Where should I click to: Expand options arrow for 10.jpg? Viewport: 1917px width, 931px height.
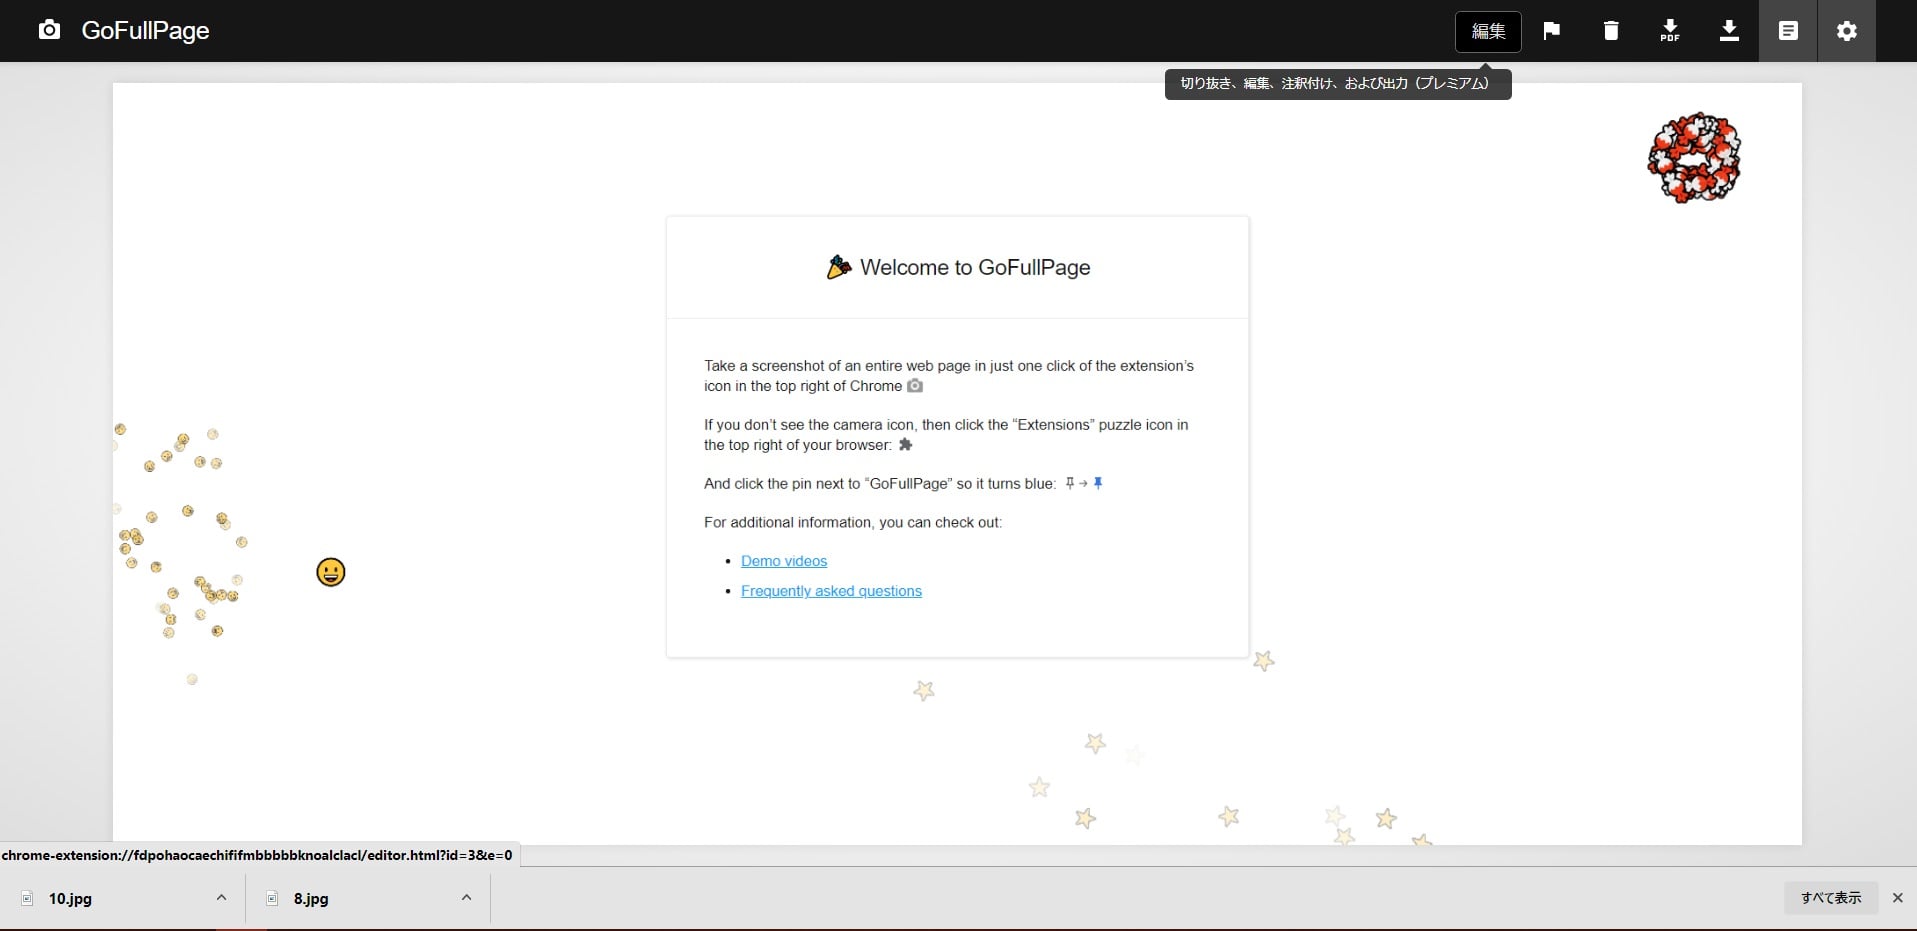[x=221, y=898]
